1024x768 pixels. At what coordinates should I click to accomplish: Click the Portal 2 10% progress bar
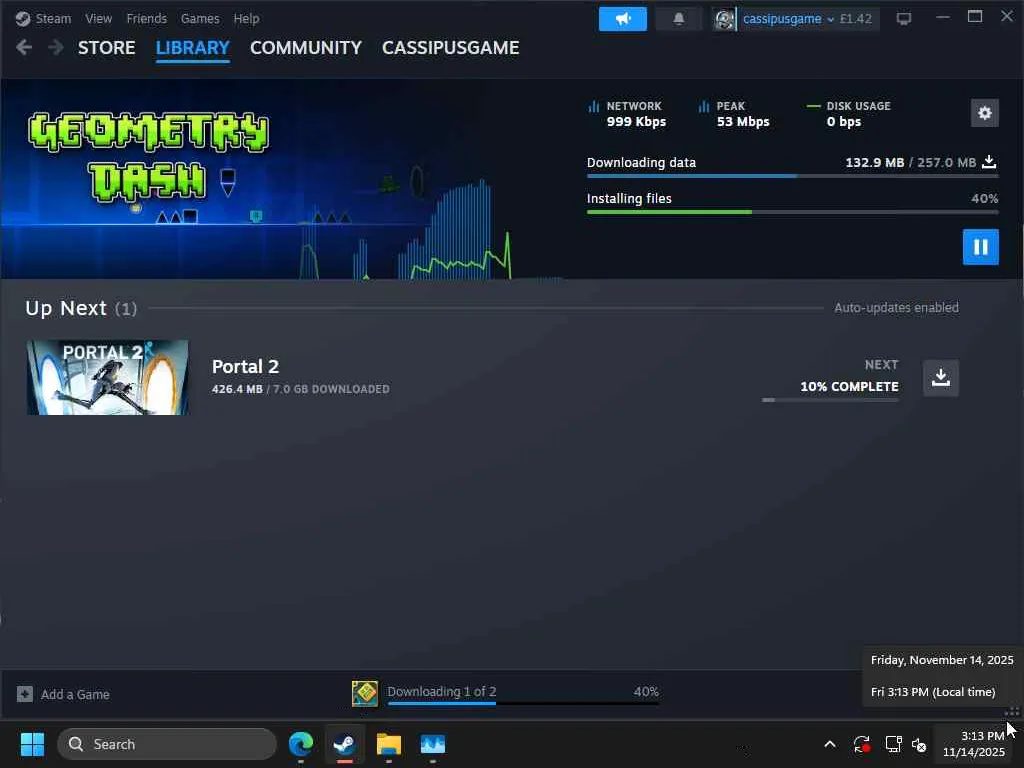(x=830, y=400)
